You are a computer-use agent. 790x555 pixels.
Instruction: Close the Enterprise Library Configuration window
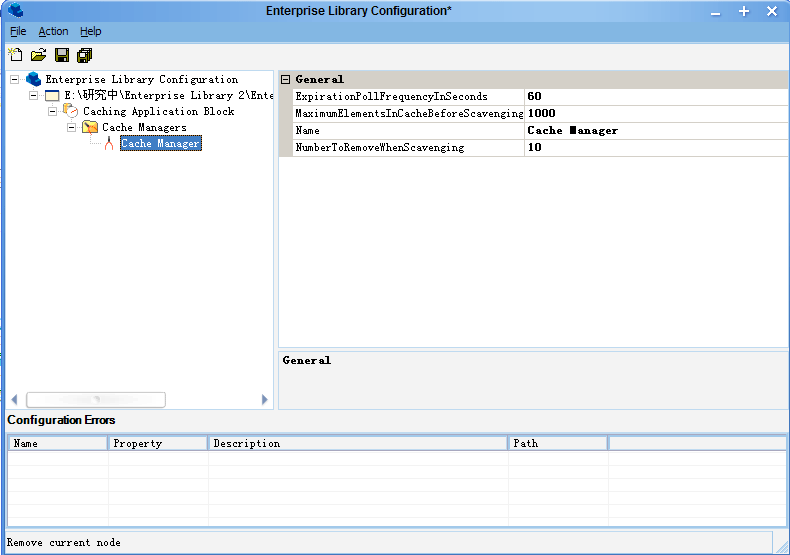pyautogui.click(x=772, y=11)
